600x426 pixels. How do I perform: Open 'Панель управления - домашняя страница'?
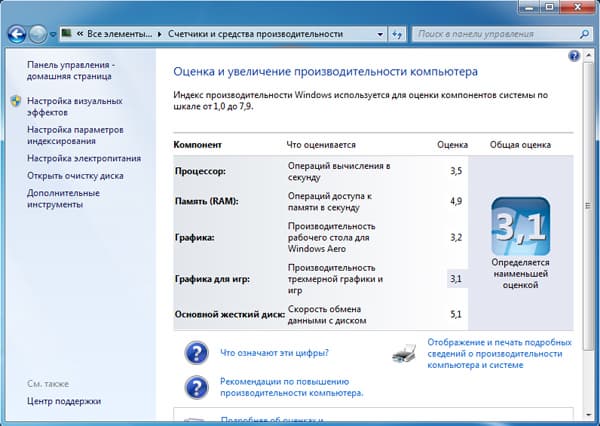(71, 70)
